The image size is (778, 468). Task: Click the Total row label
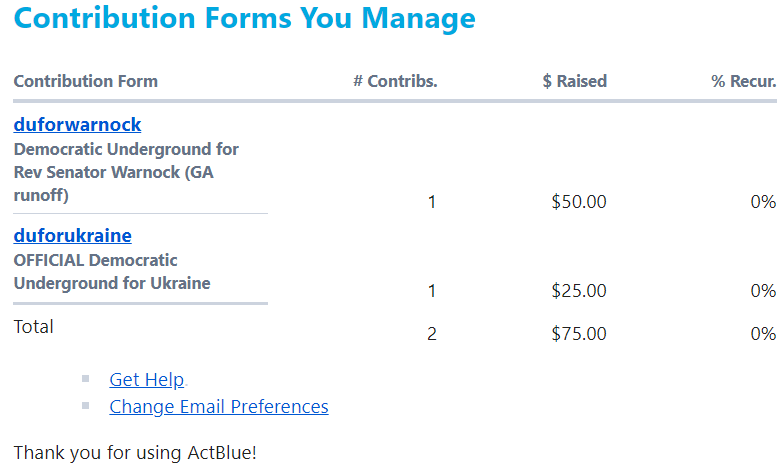click(33, 327)
